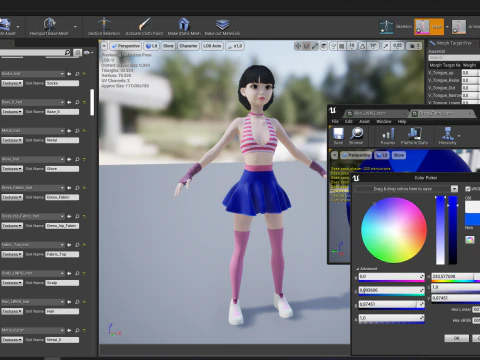Viewport: 480px width, 360px height.
Task: Click the search icon in details search box
Action: point(67,52)
